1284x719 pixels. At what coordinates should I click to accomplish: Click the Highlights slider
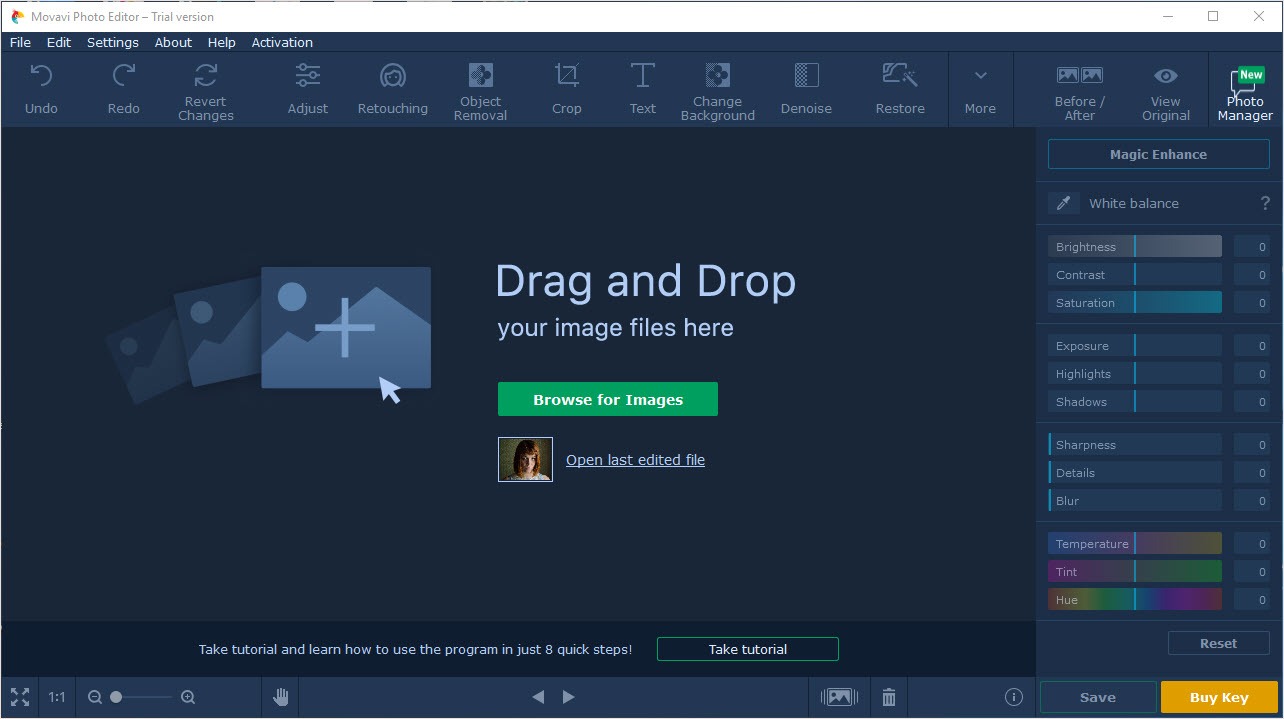pyautogui.click(x=1135, y=373)
